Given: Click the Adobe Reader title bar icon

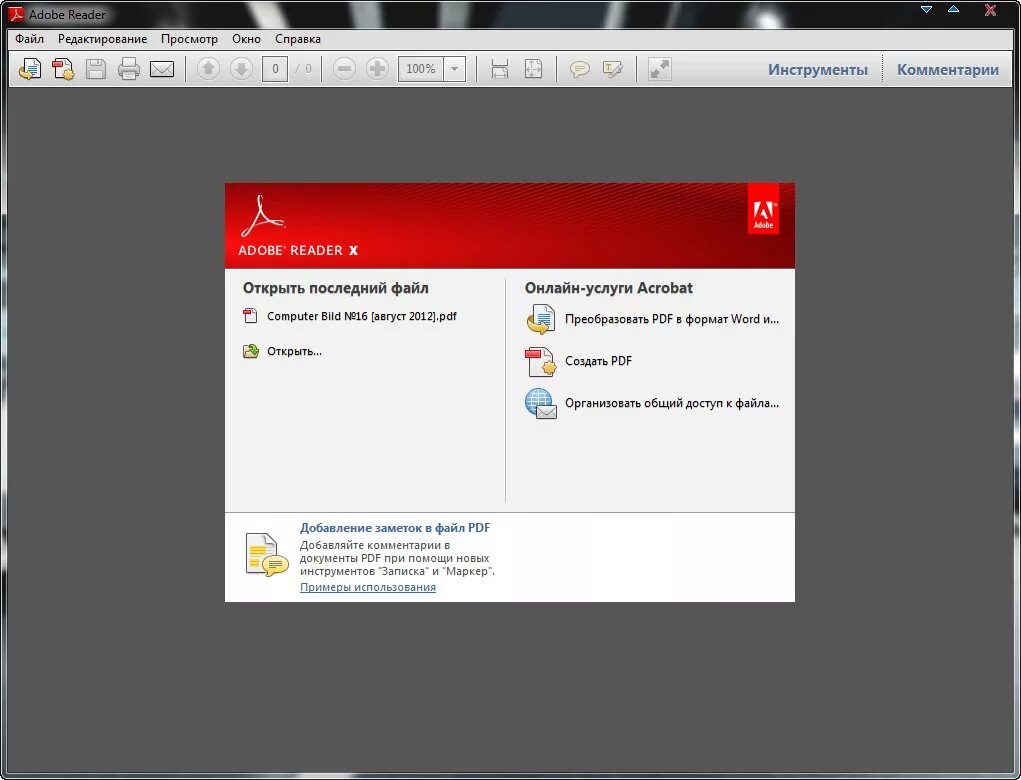Looking at the screenshot, I should pos(14,14).
